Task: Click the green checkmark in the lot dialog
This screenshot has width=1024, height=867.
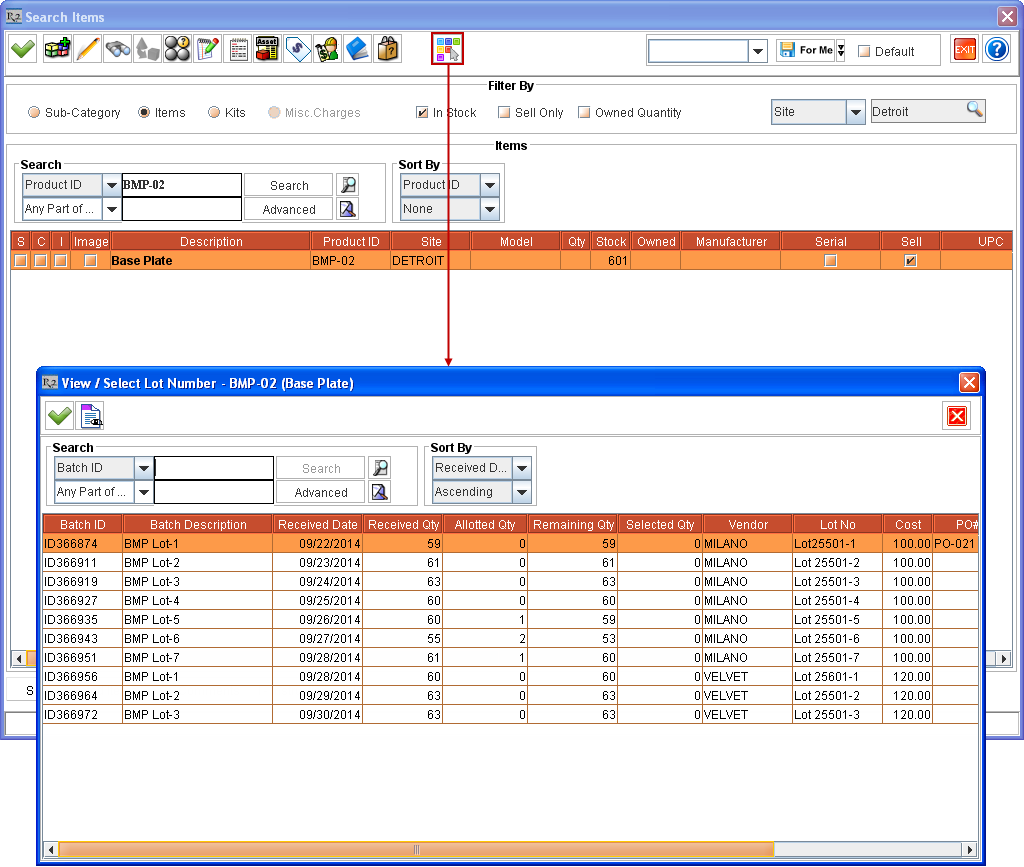Action: 59,415
